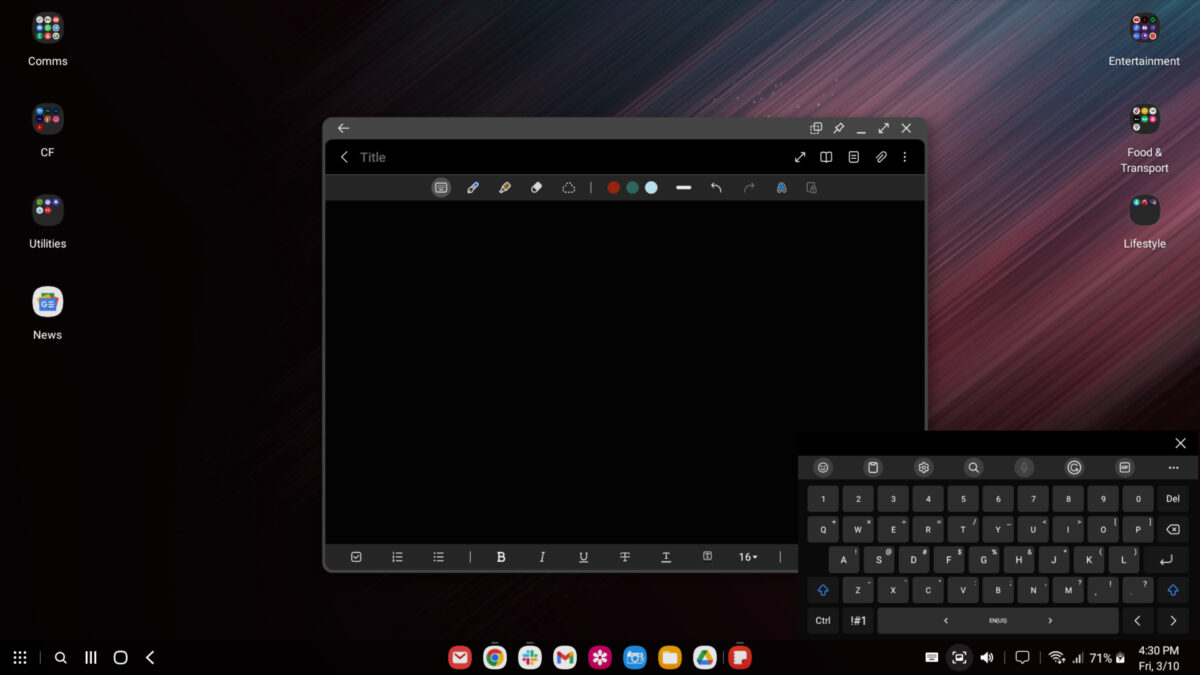Open the note attachment options
This screenshot has width=1200, height=675.
pos(881,157)
